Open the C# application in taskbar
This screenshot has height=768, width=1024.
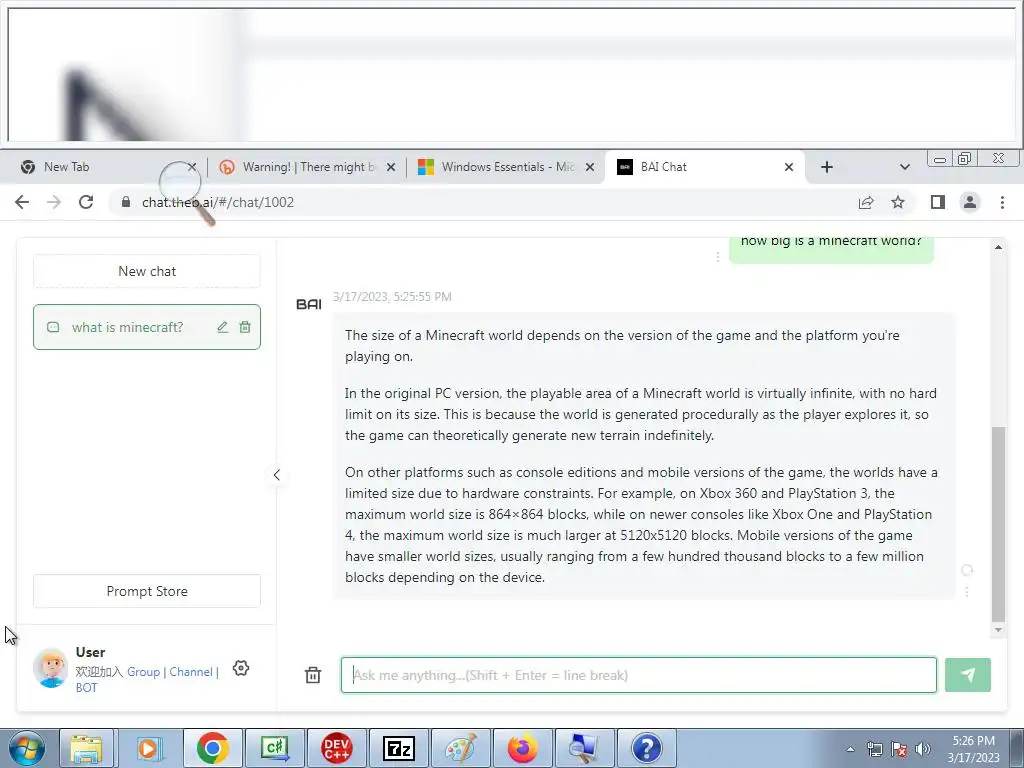coord(274,748)
